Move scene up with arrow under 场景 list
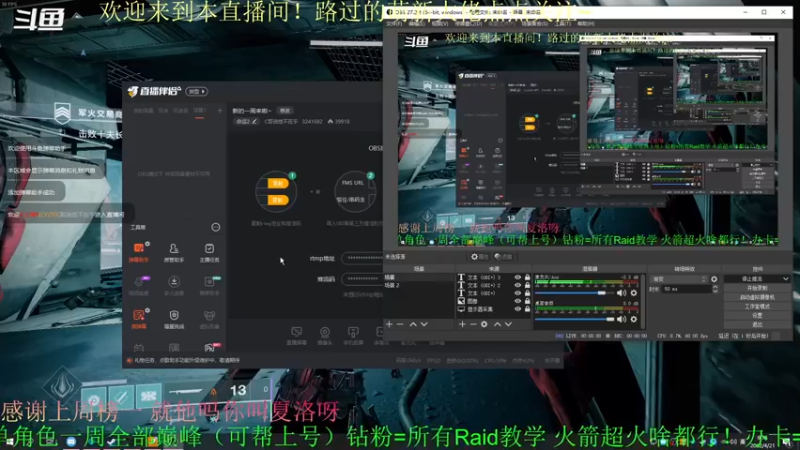 (413, 324)
